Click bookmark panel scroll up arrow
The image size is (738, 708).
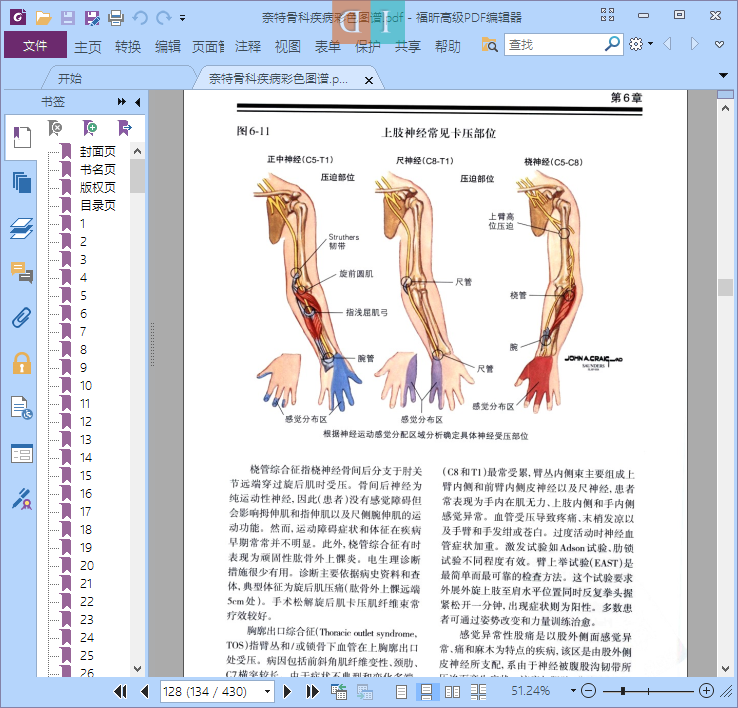137,151
